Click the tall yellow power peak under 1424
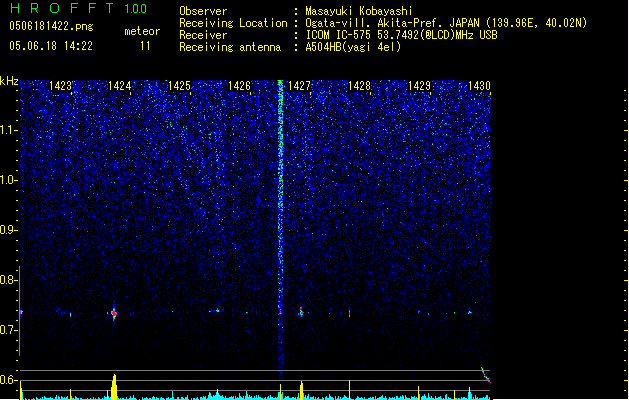Viewport: 629px width, 400px height. click(x=114, y=387)
